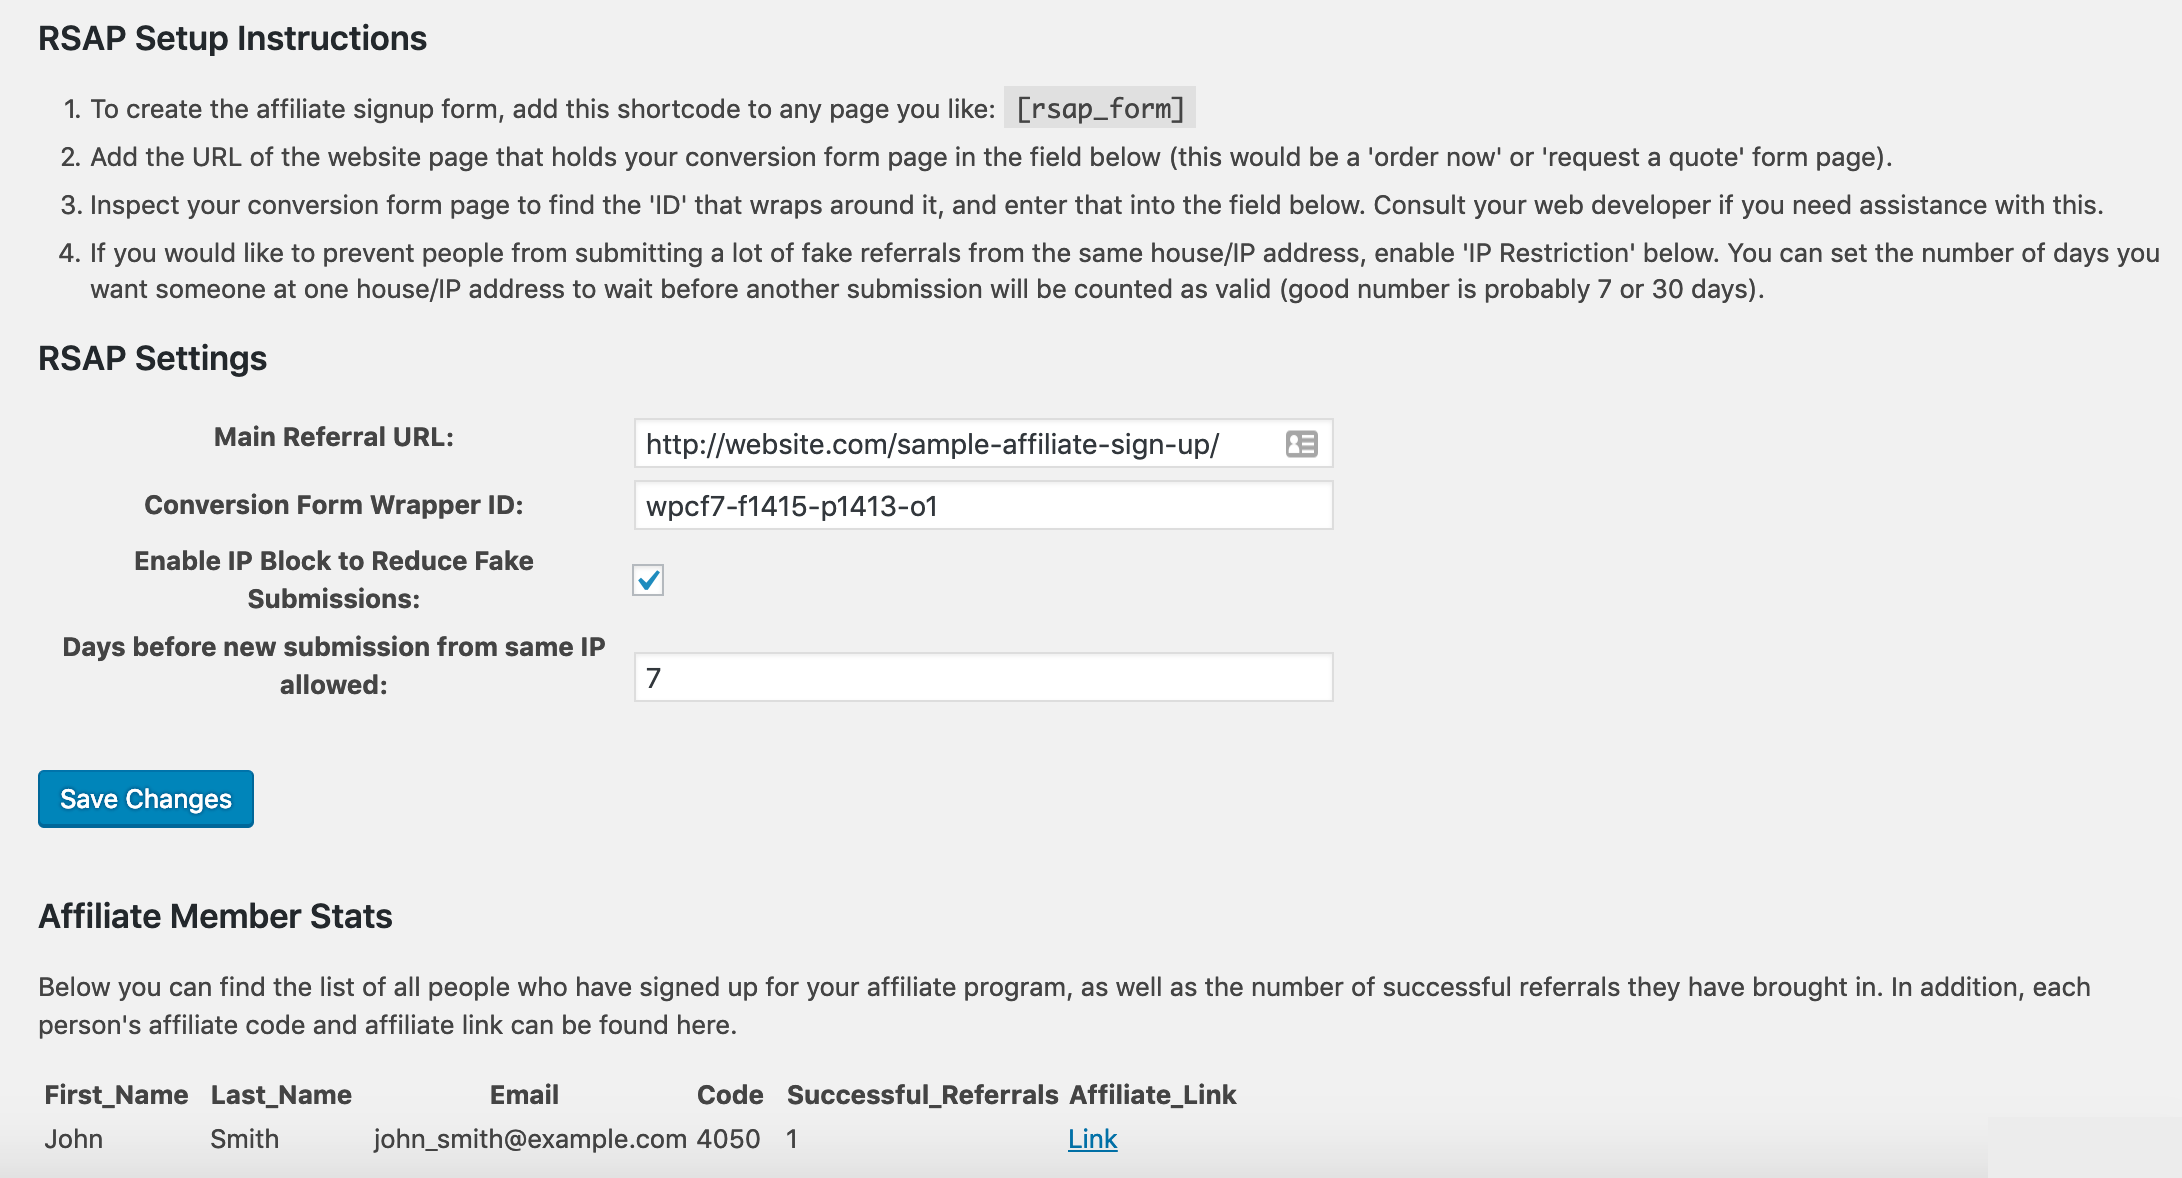Screen dimensions: 2182x1178
Task: Click the Save Changes button
Action: pos(146,799)
